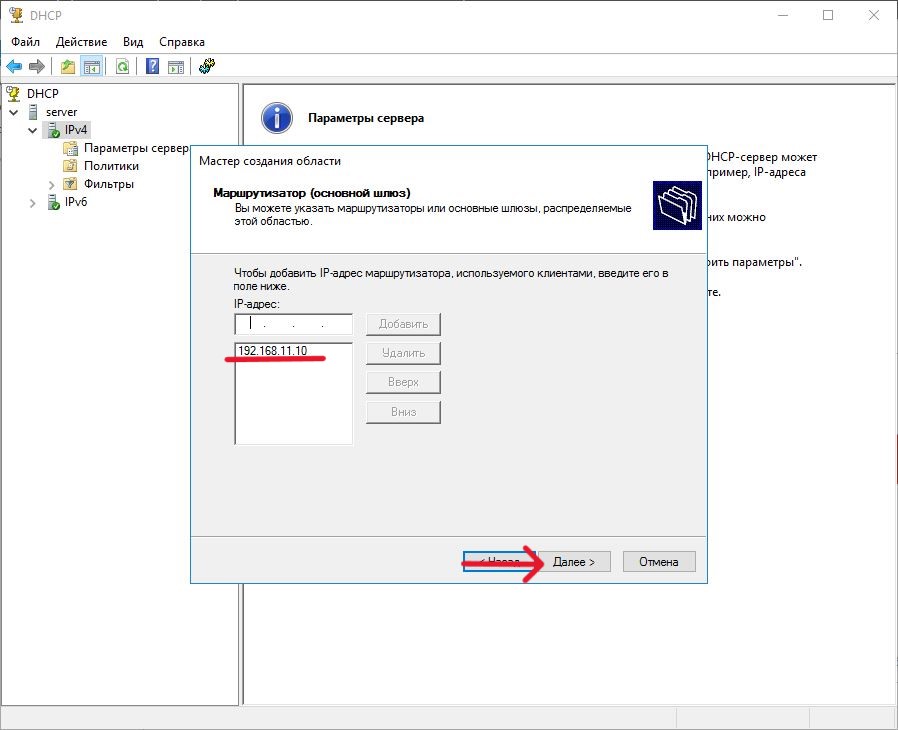Collapse the IPv4 tree node
This screenshot has width=898, height=730.
(x=33, y=130)
